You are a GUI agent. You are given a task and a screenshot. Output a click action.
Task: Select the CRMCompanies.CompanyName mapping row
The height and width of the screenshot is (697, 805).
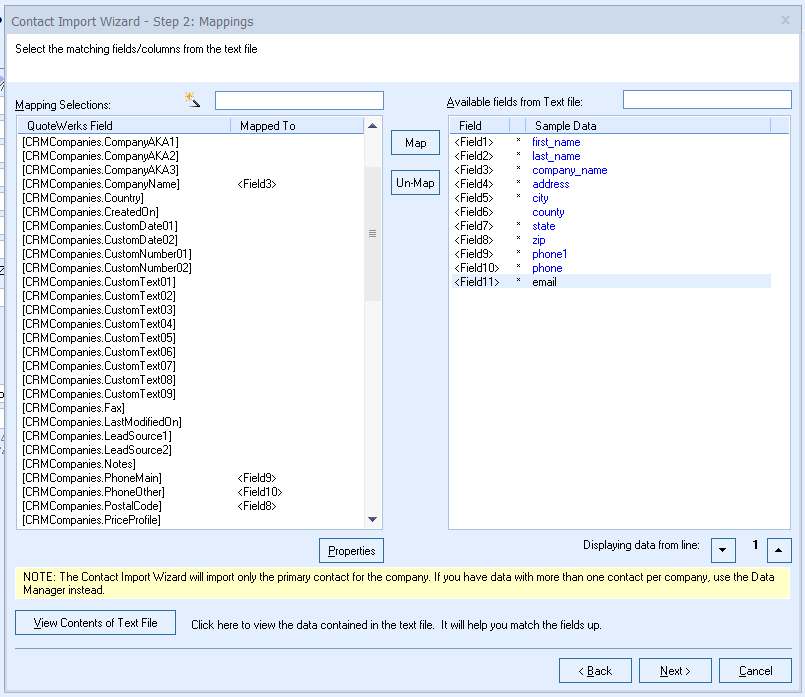100,184
